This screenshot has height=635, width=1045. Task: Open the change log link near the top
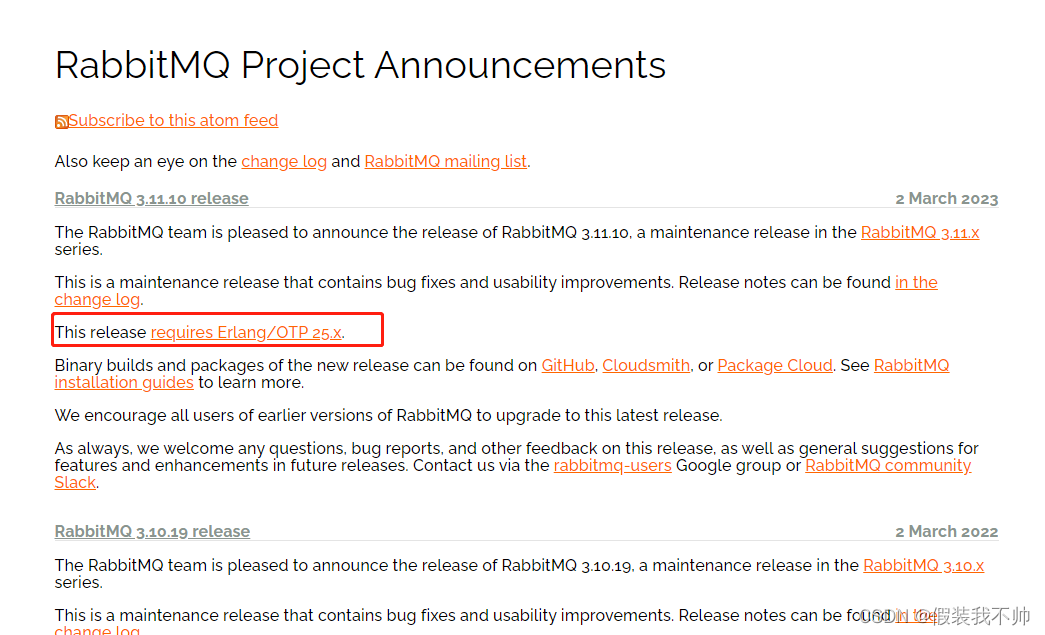(284, 162)
